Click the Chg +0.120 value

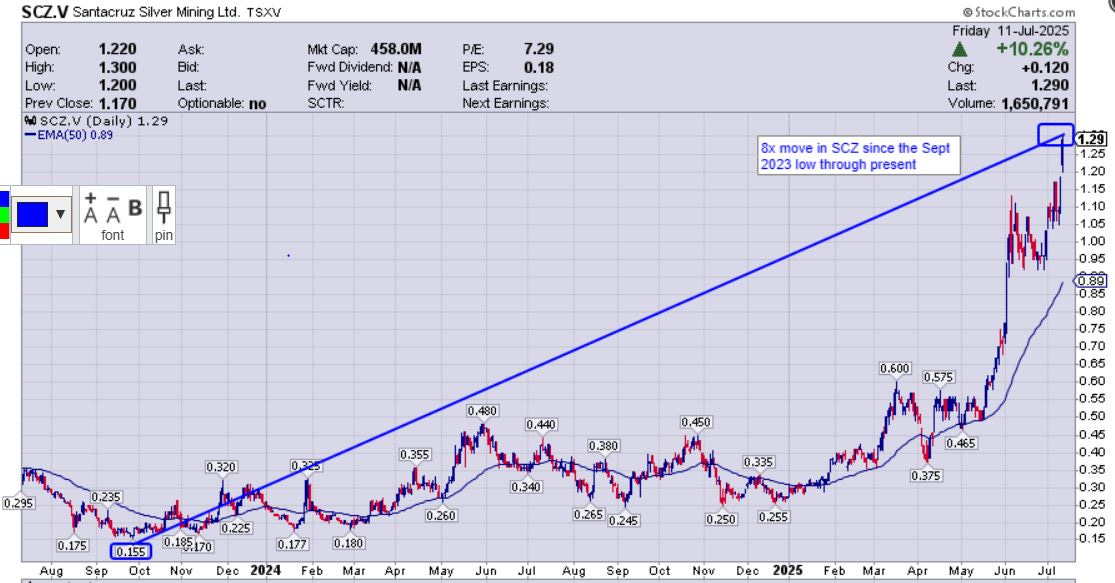1045,68
